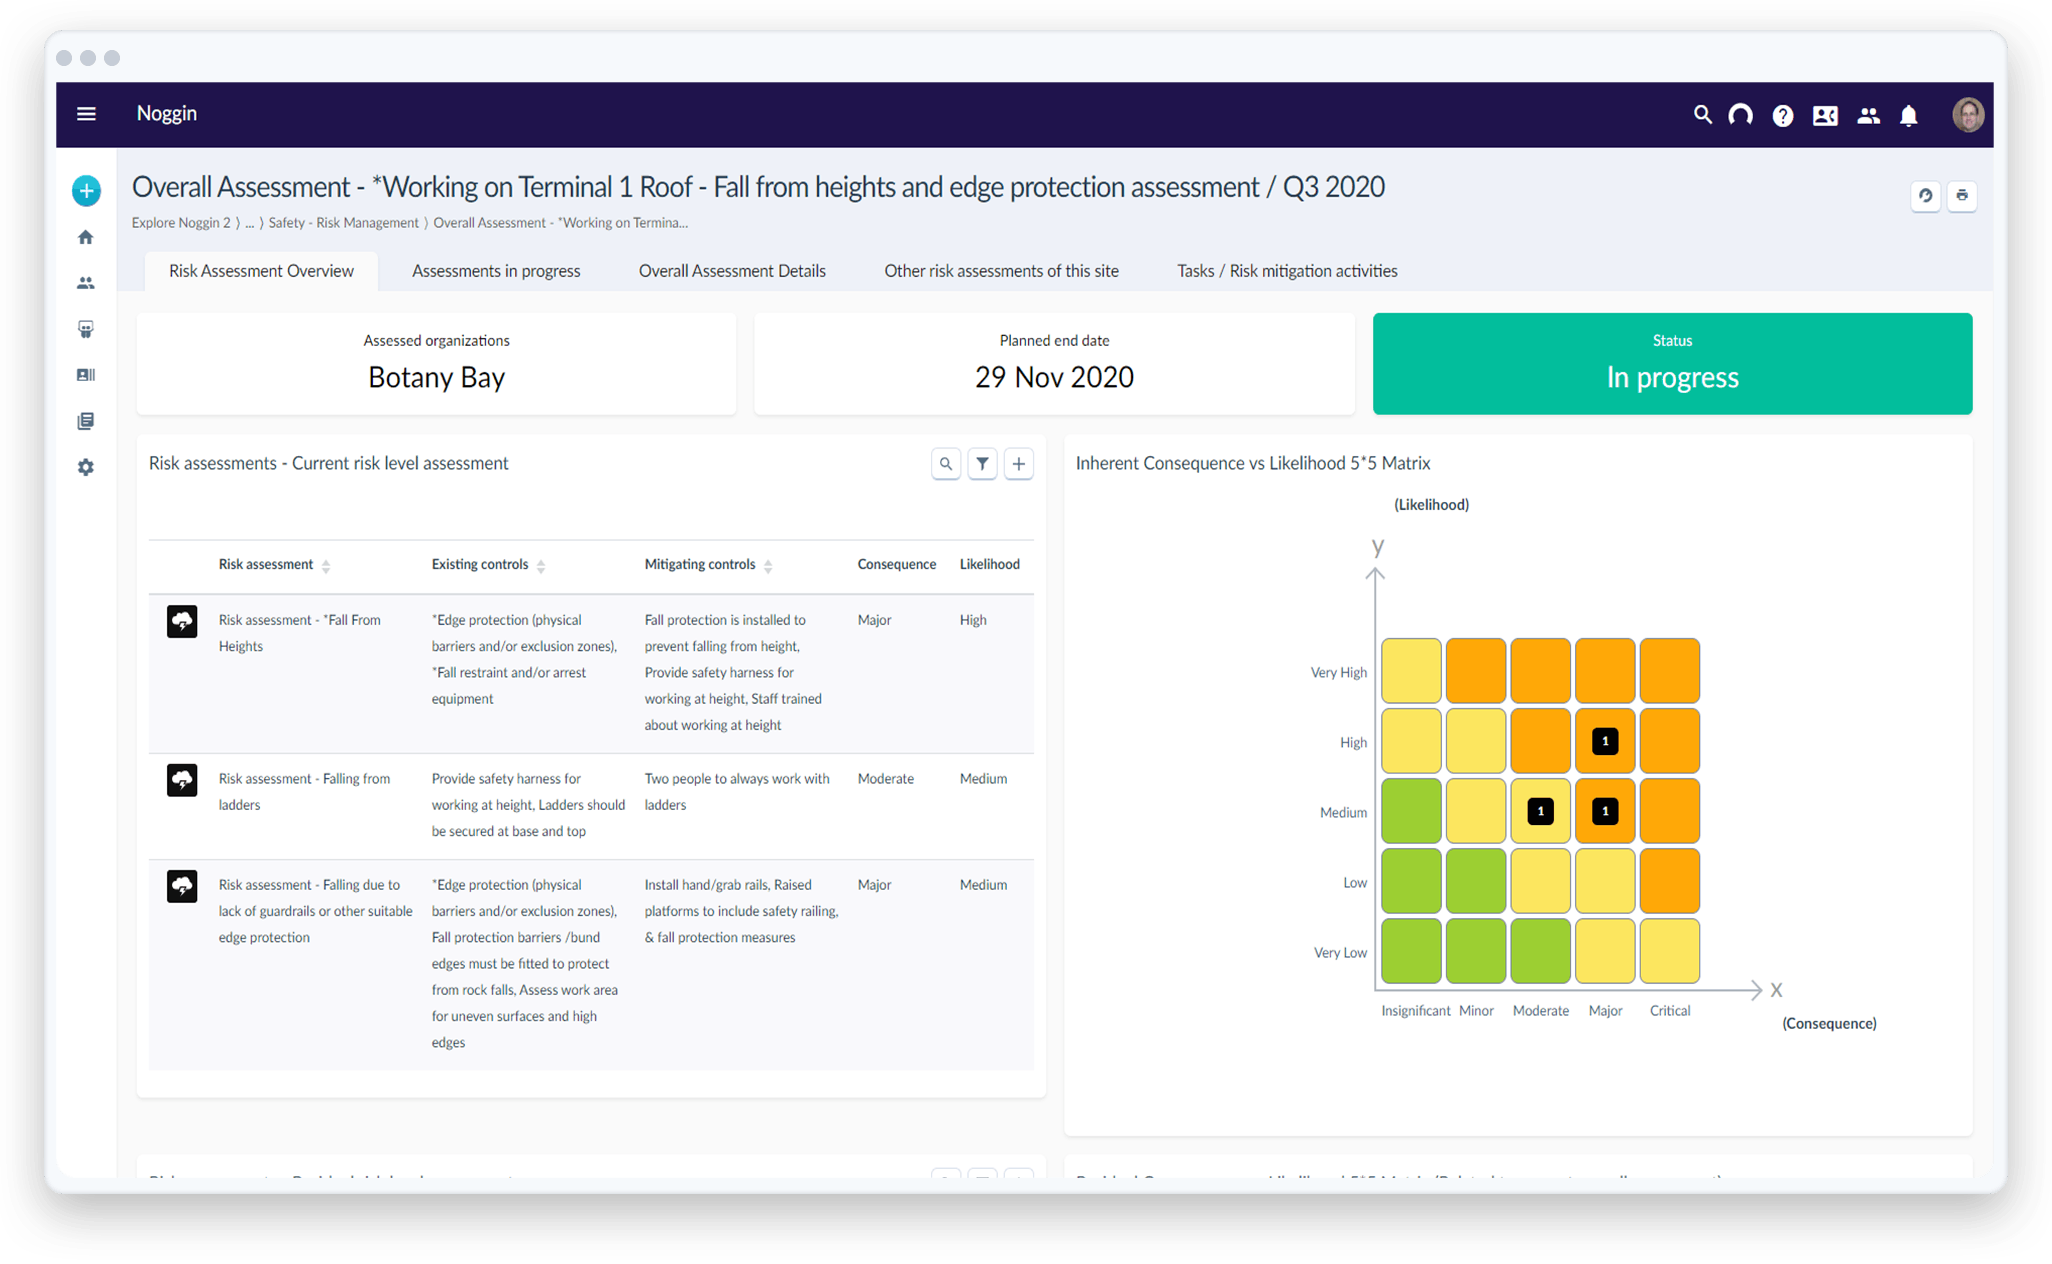This screenshot has height=1264, width=2052.
Task: Click the print icon near title
Action: [1961, 196]
